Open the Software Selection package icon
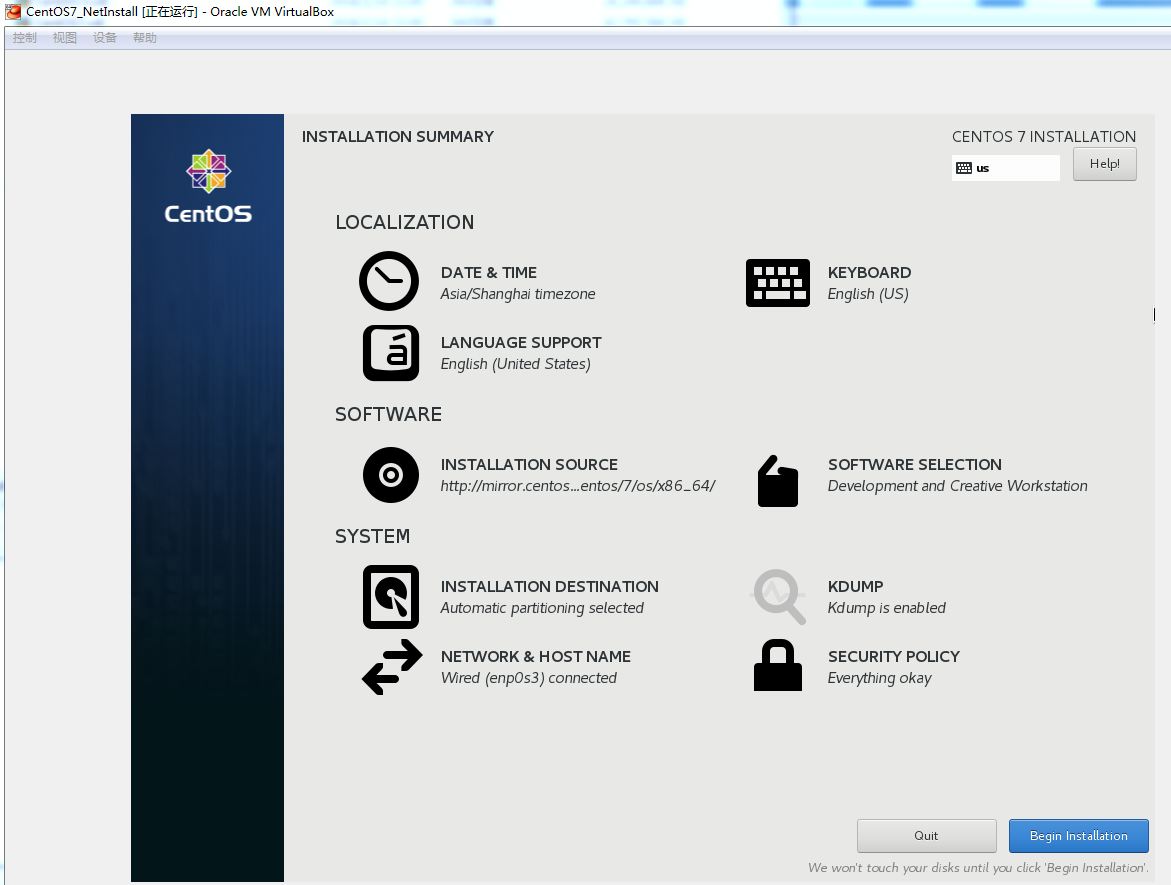 coord(777,480)
